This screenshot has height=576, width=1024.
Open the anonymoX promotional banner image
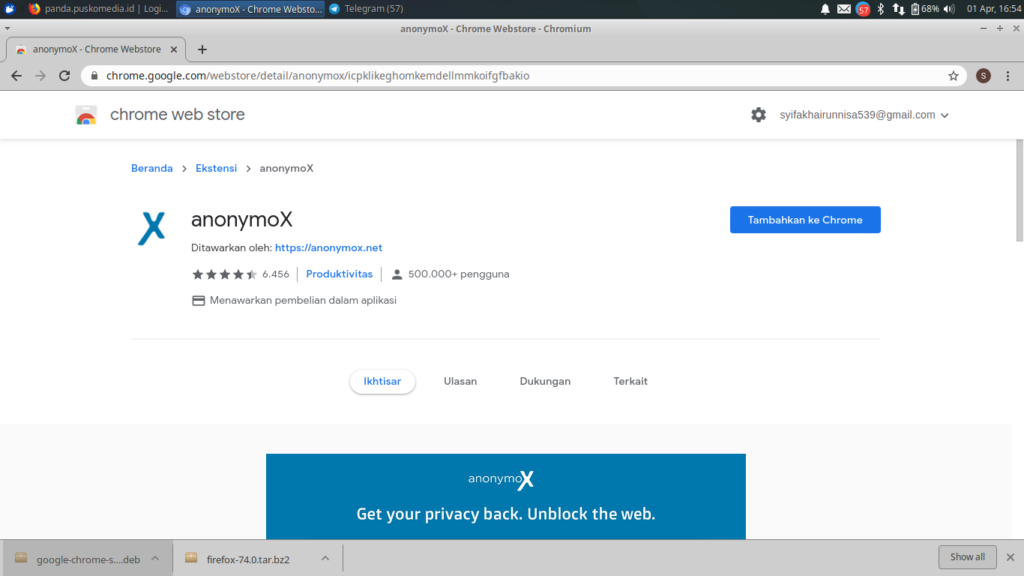[505, 496]
